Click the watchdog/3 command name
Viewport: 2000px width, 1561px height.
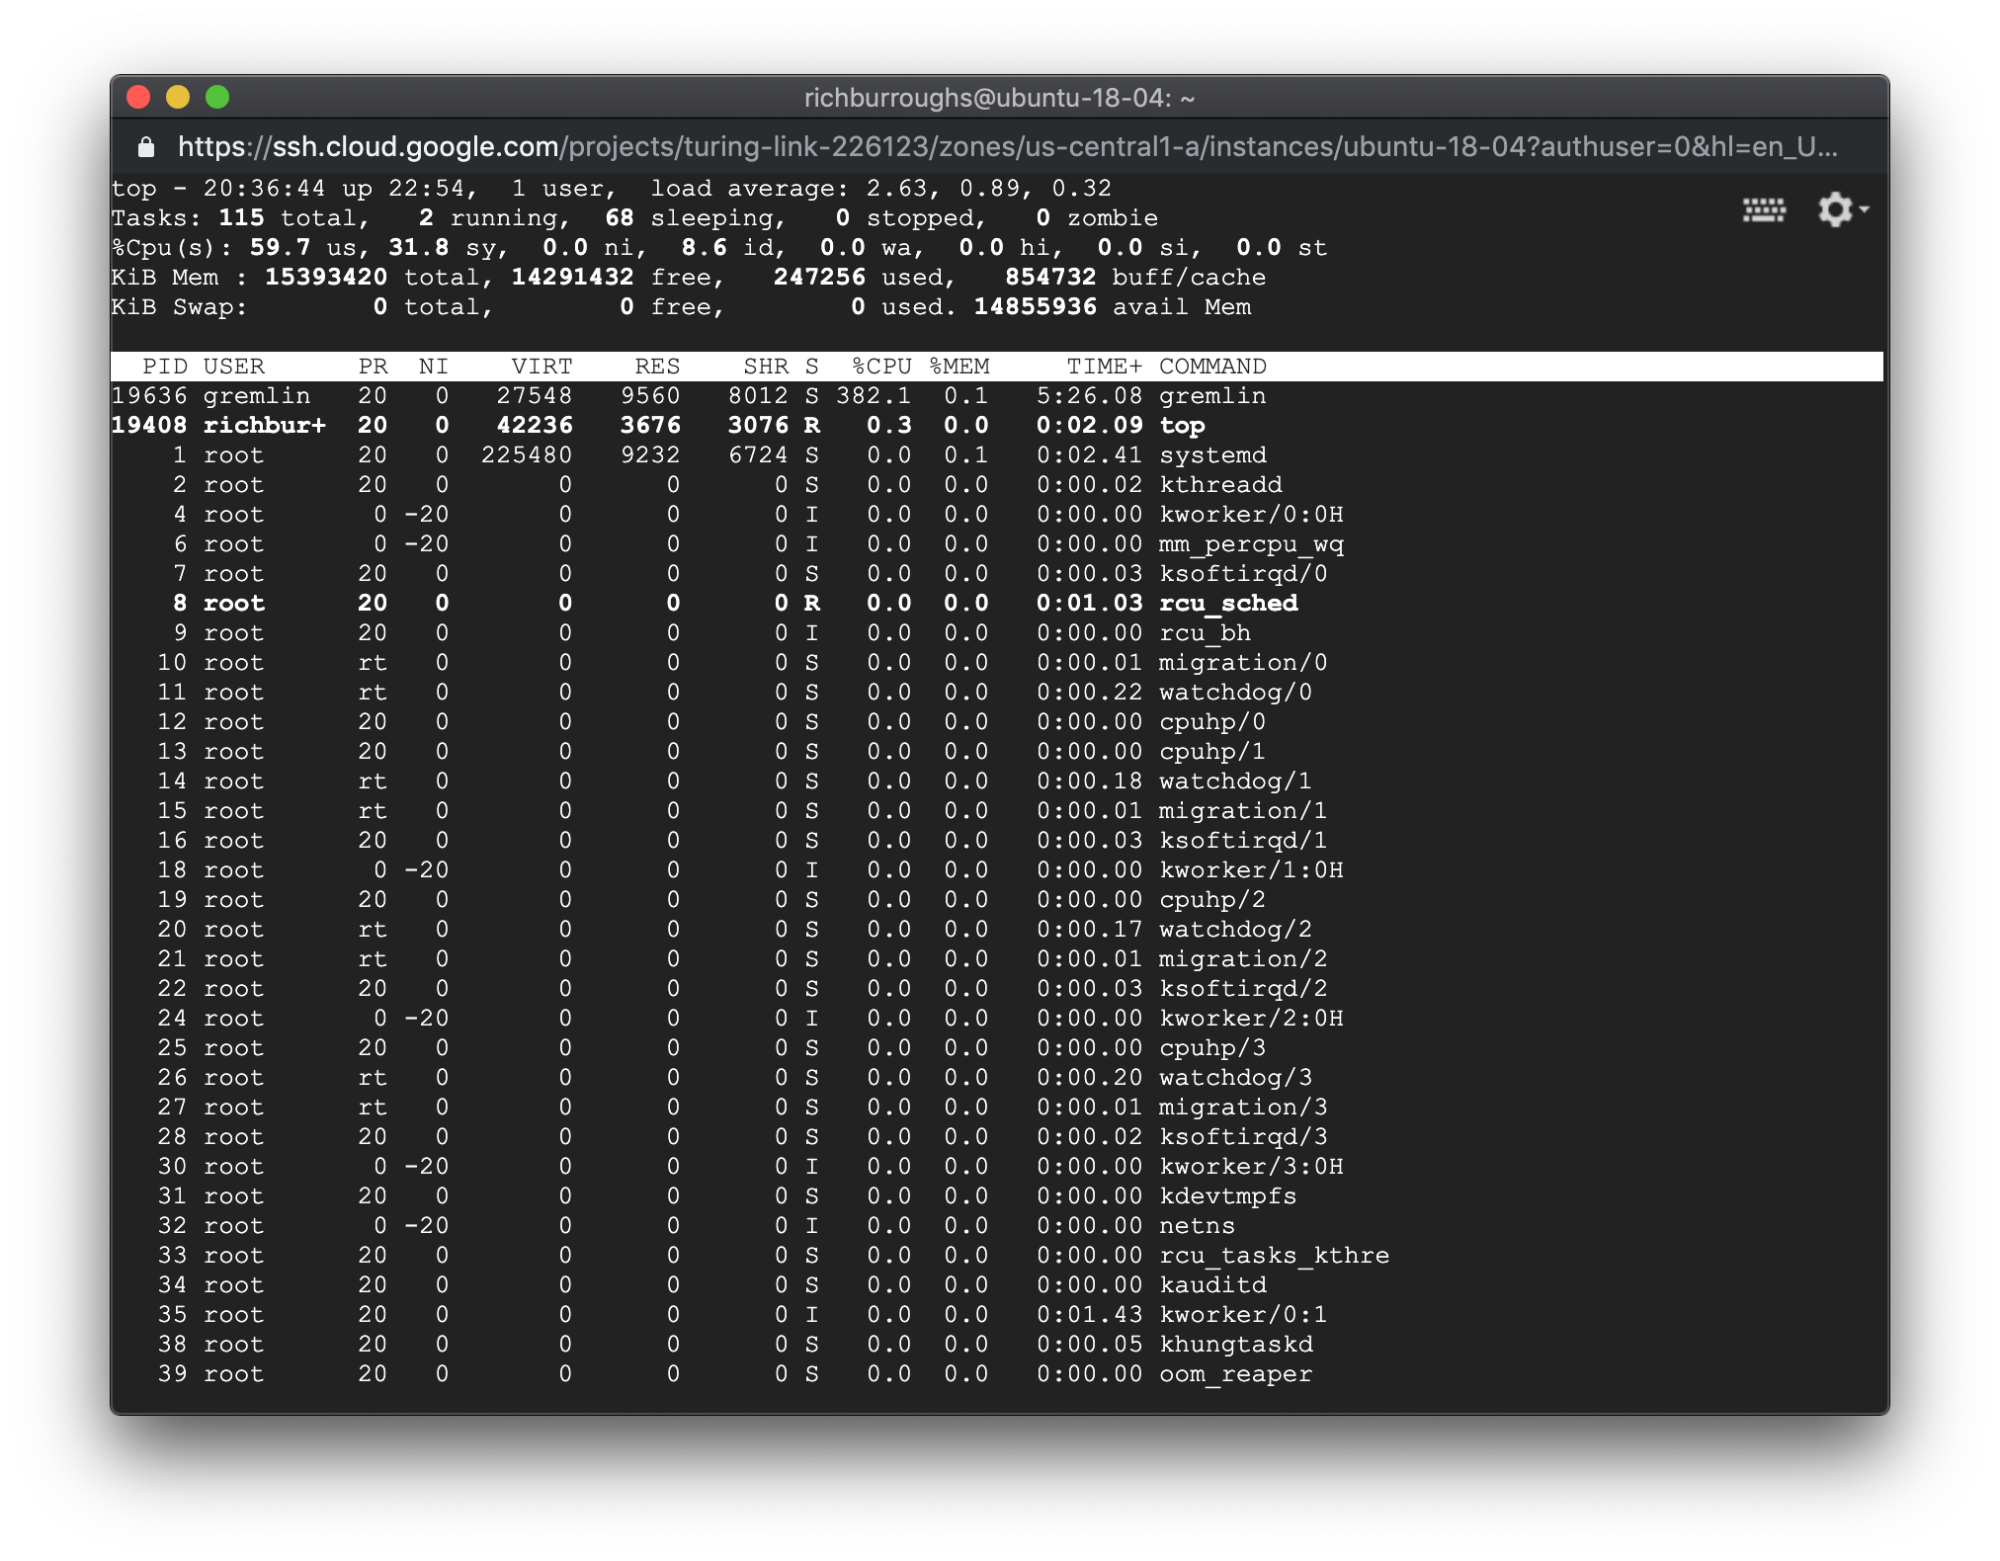(1235, 1078)
